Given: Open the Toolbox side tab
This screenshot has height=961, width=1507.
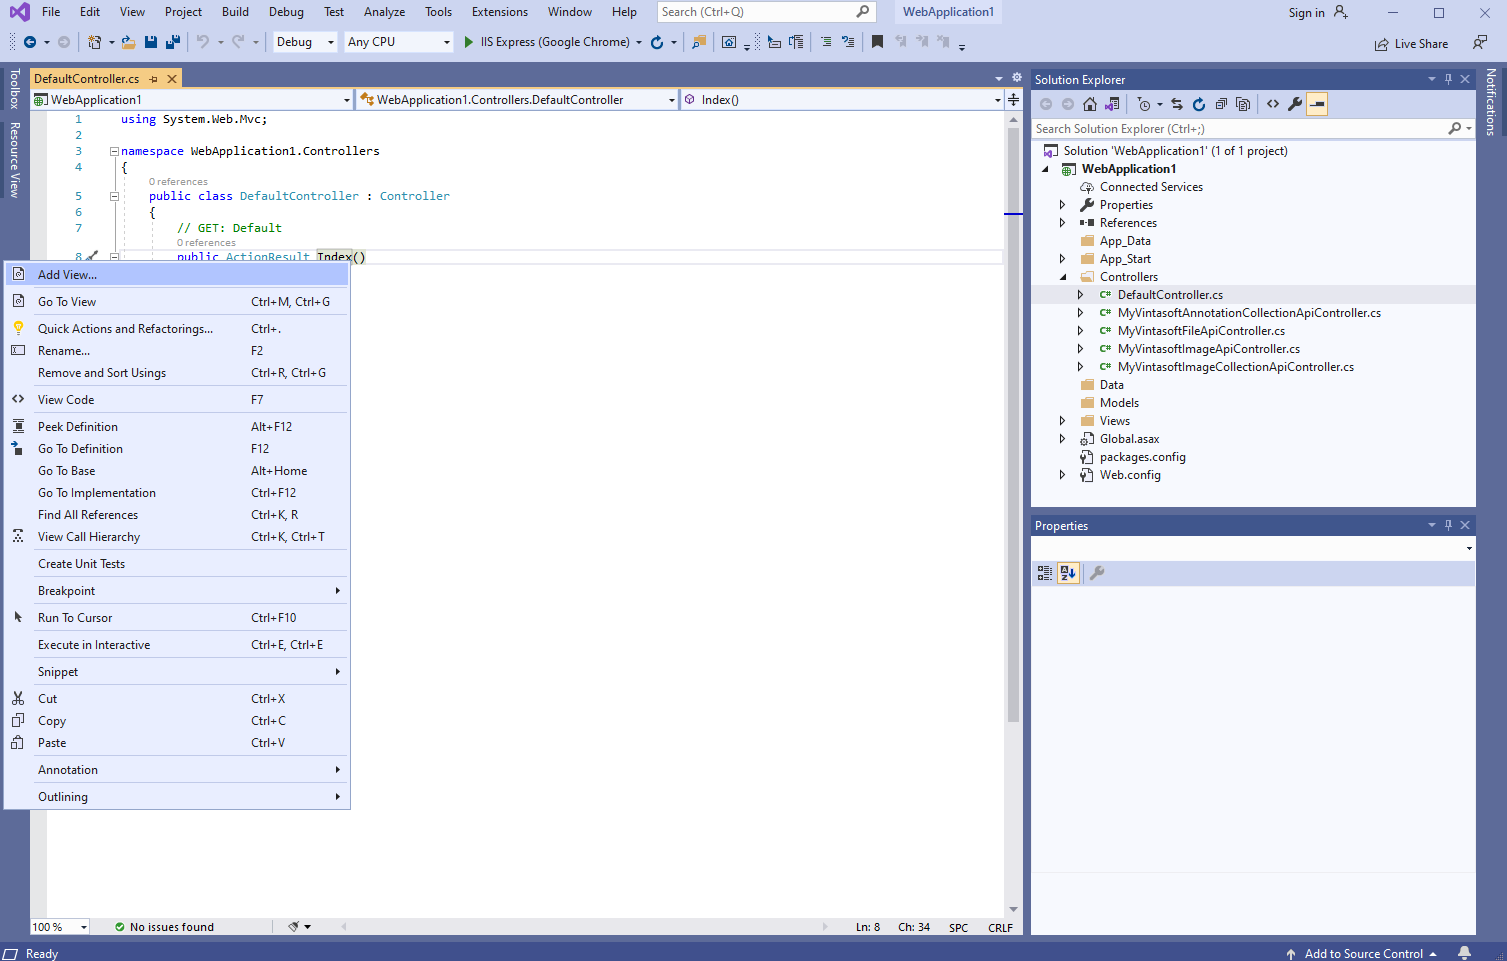Looking at the screenshot, I should click(15, 89).
